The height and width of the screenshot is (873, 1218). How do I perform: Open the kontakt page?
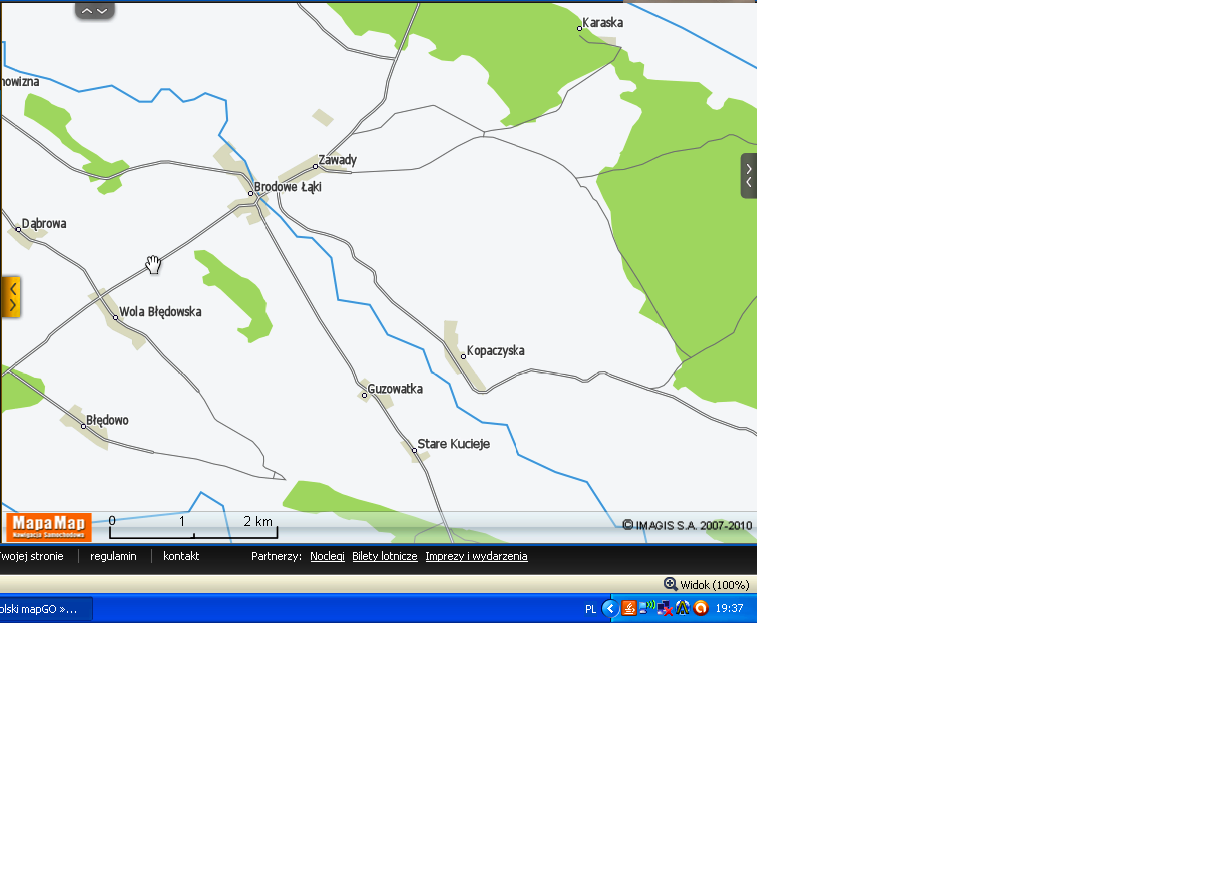181,556
